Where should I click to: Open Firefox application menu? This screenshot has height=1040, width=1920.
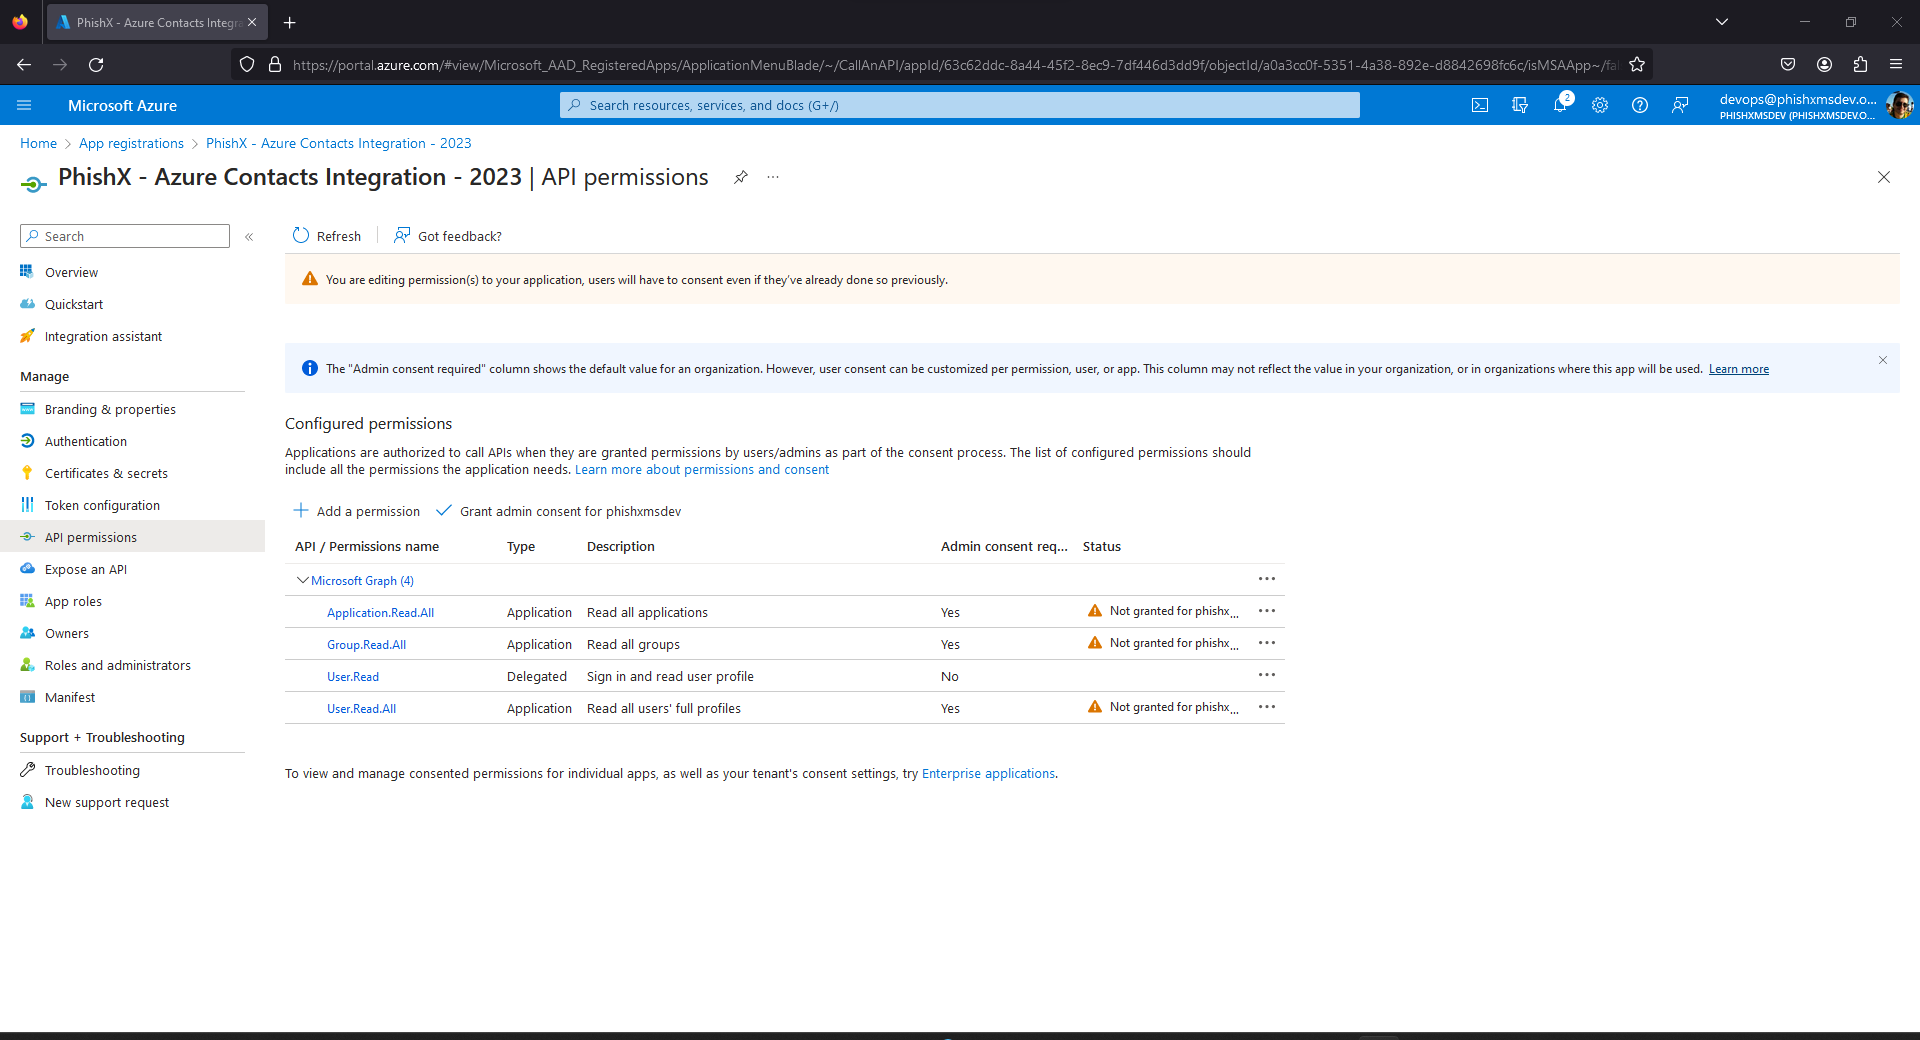1896,65
